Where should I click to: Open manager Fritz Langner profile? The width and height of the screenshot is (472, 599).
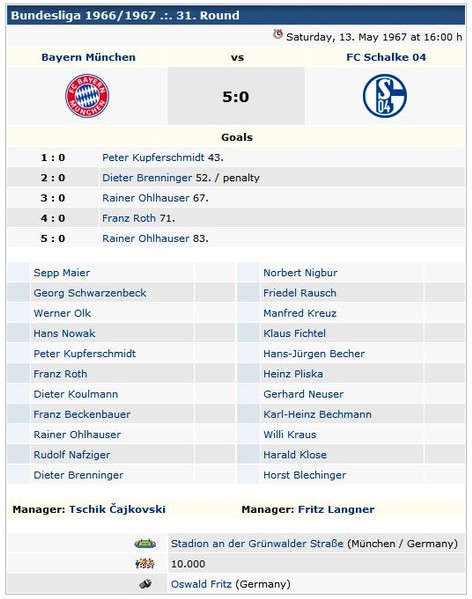(336, 509)
